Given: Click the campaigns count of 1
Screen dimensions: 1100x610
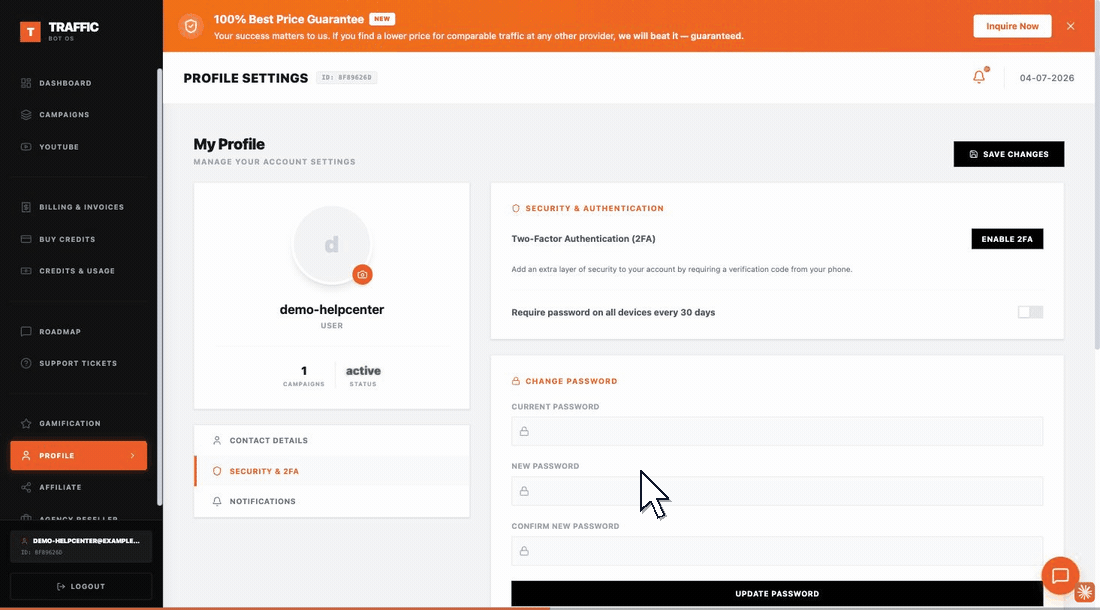Looking at the screenshot, I should (304, 371).
